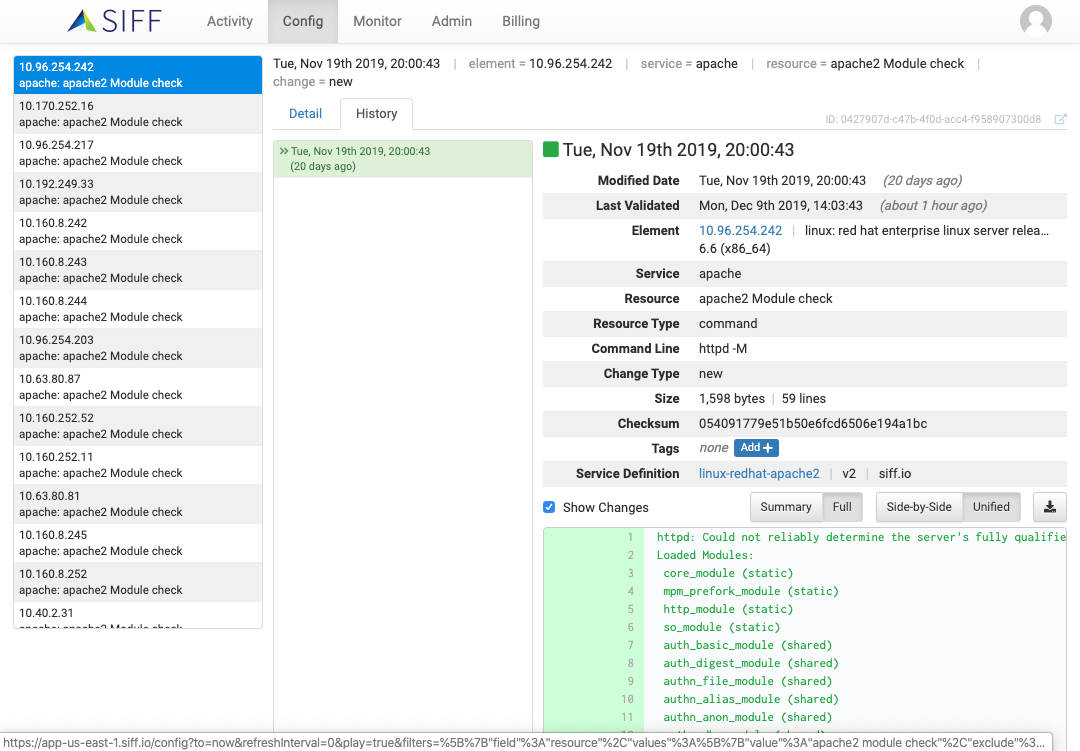Select list item 10.63.80.81

(138, 504)
